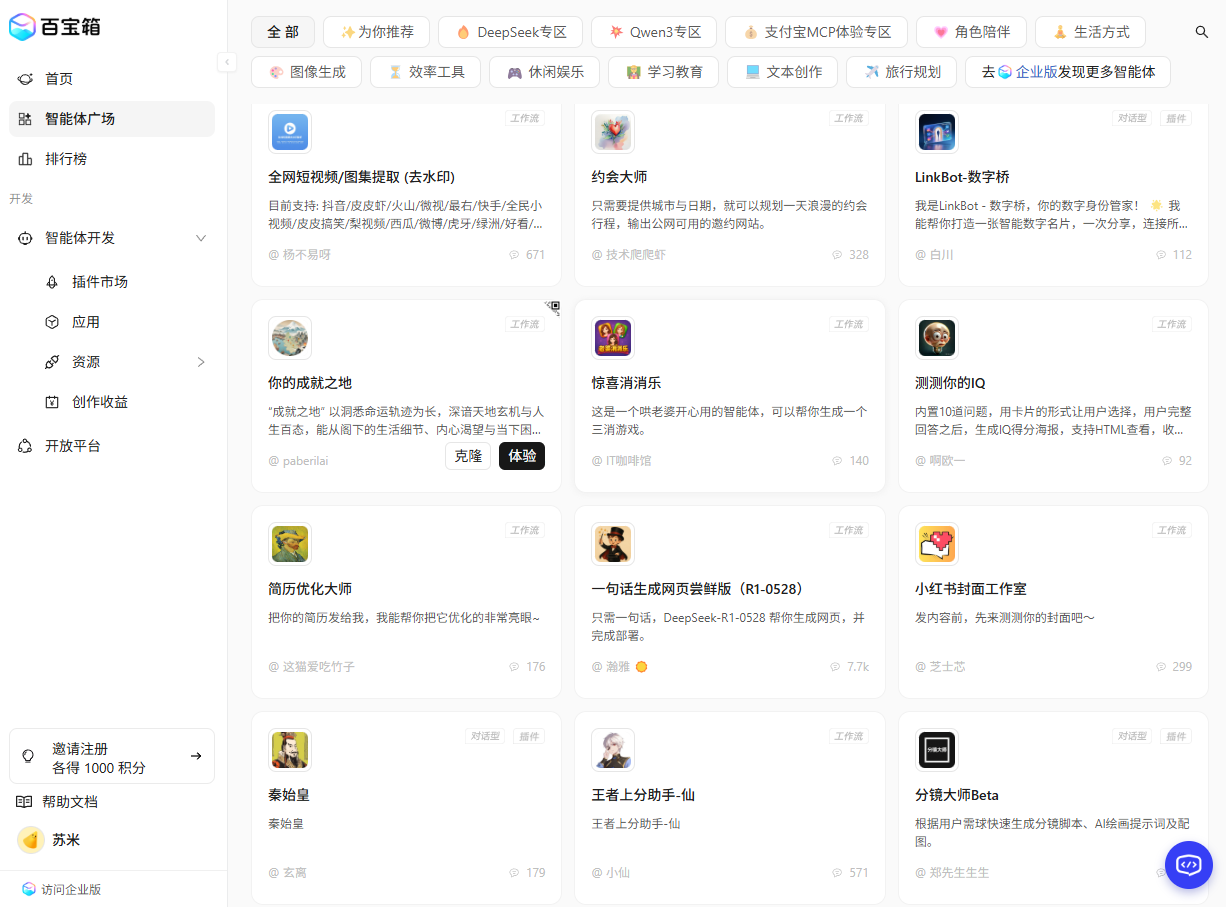This screenshot has width=1226, height=907.
Task: Click the 小红书封面工作室 avatar icon
Action: 936,544
